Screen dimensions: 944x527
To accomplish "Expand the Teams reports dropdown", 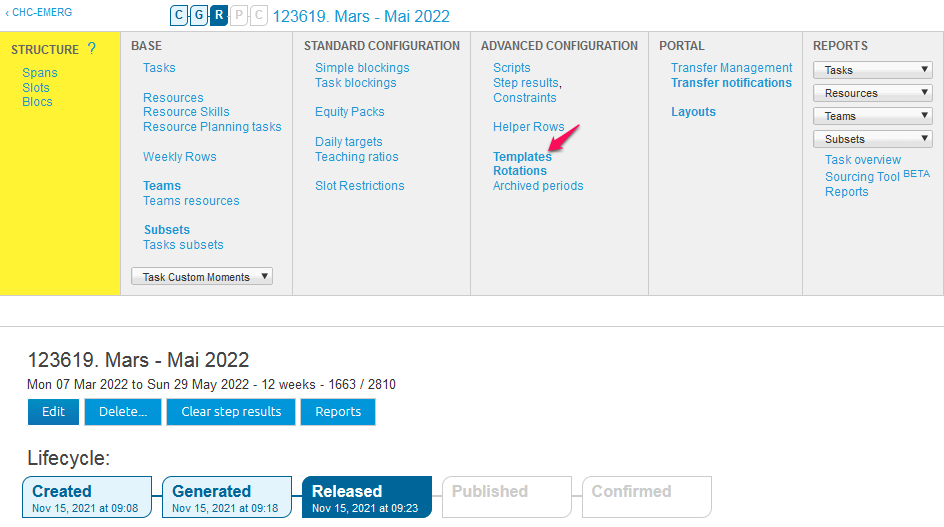I will point(872,116).
